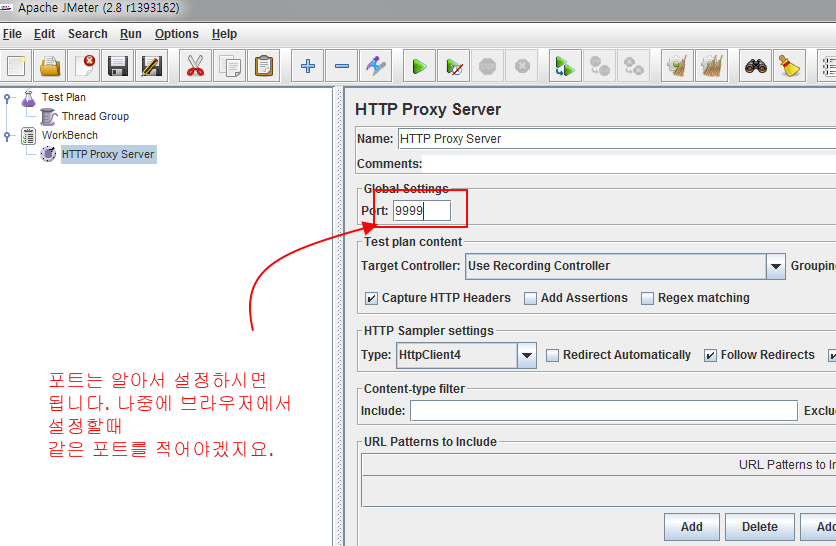Open Target Controller dropdown

[776, 266]
